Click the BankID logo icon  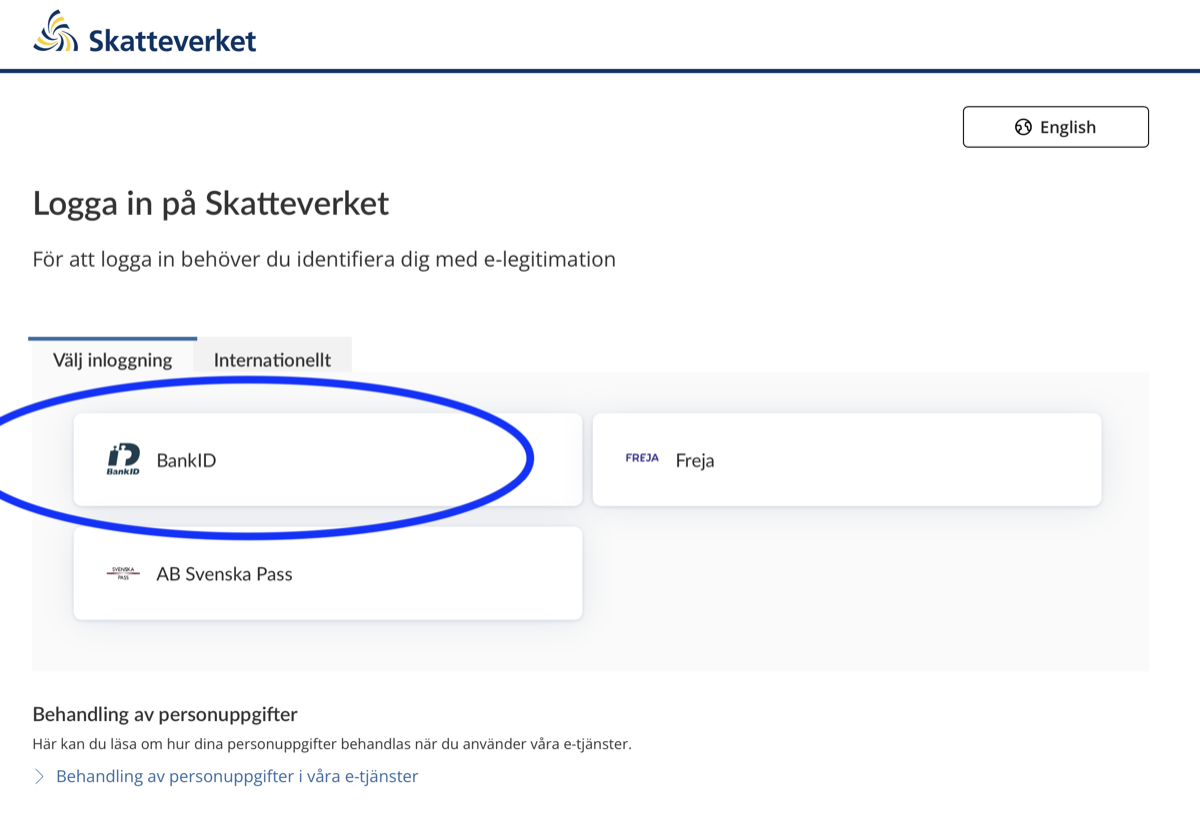(124, 460)
